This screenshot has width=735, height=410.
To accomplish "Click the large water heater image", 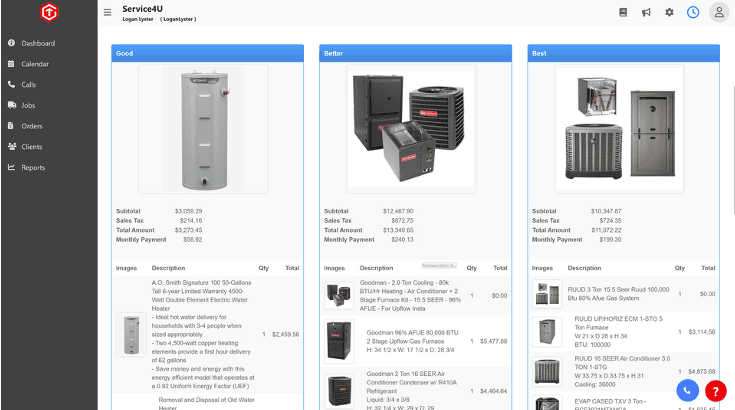I will click(203, 129).
